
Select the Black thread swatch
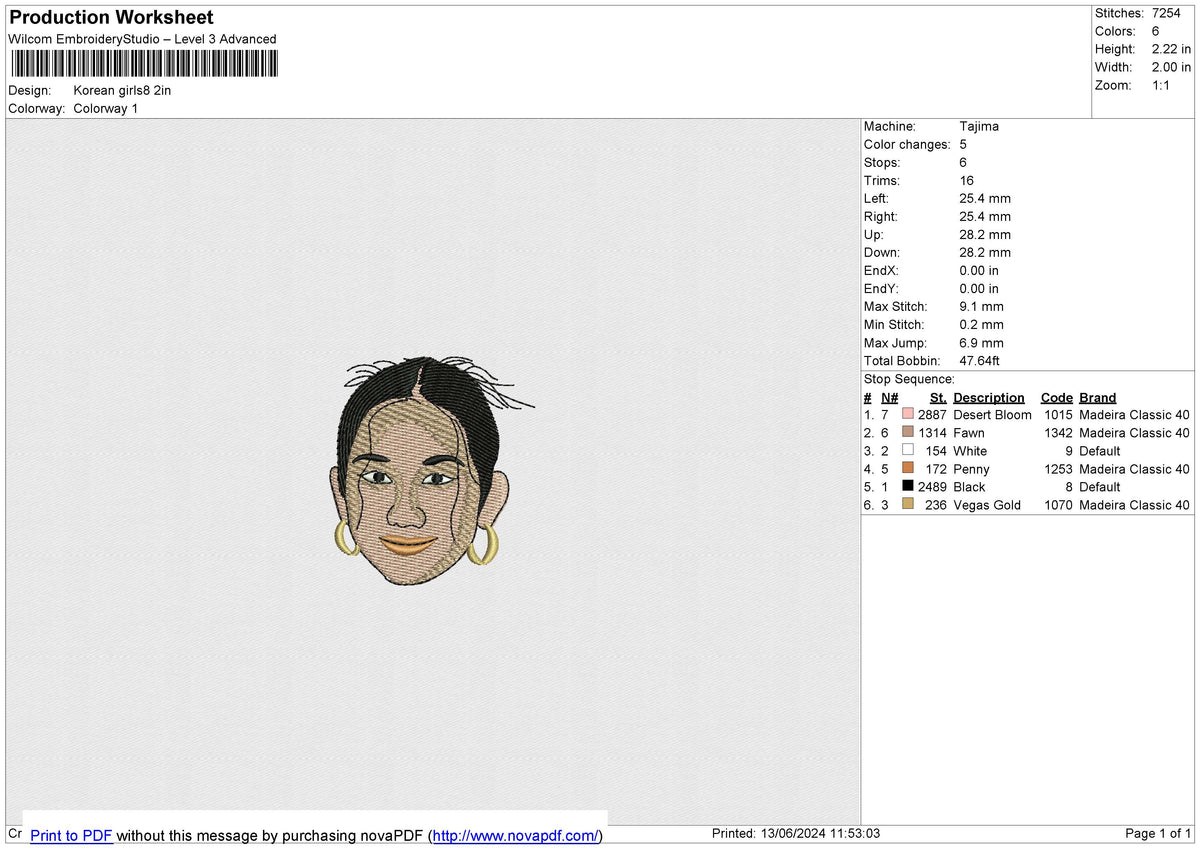pos(908,486)
